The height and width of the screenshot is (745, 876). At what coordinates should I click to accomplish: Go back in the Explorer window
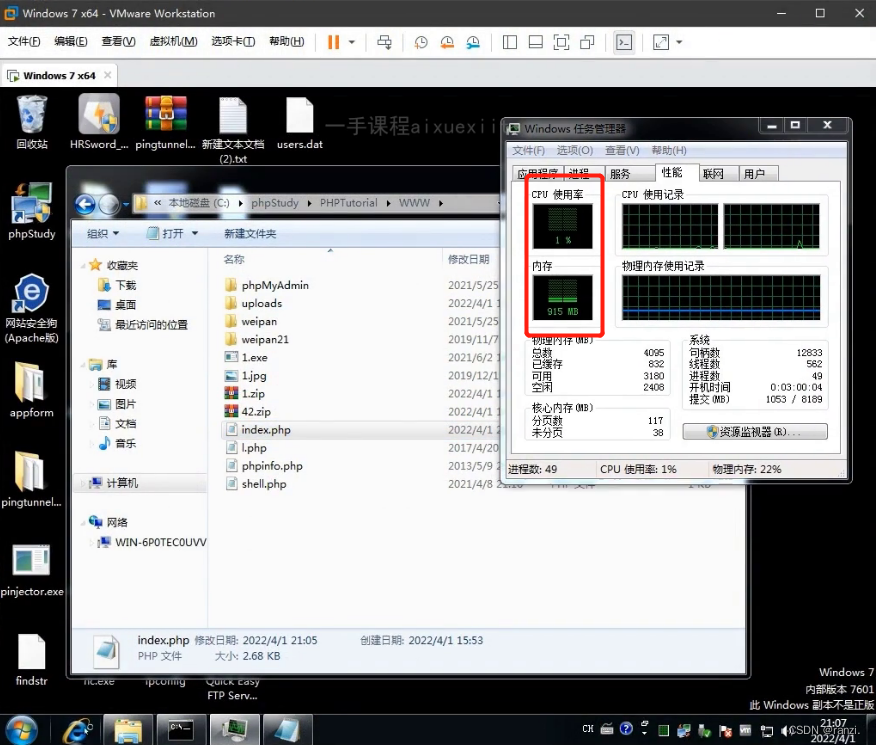(85, 204)
